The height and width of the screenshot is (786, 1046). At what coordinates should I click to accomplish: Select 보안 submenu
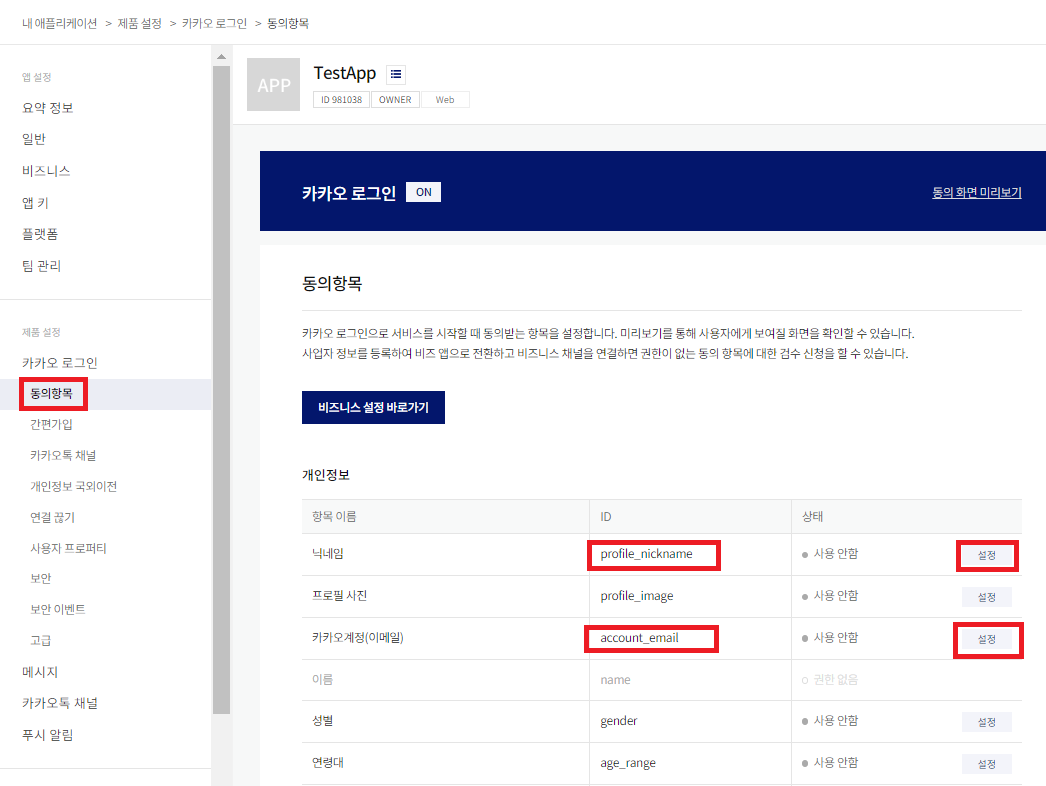[41, 578]
